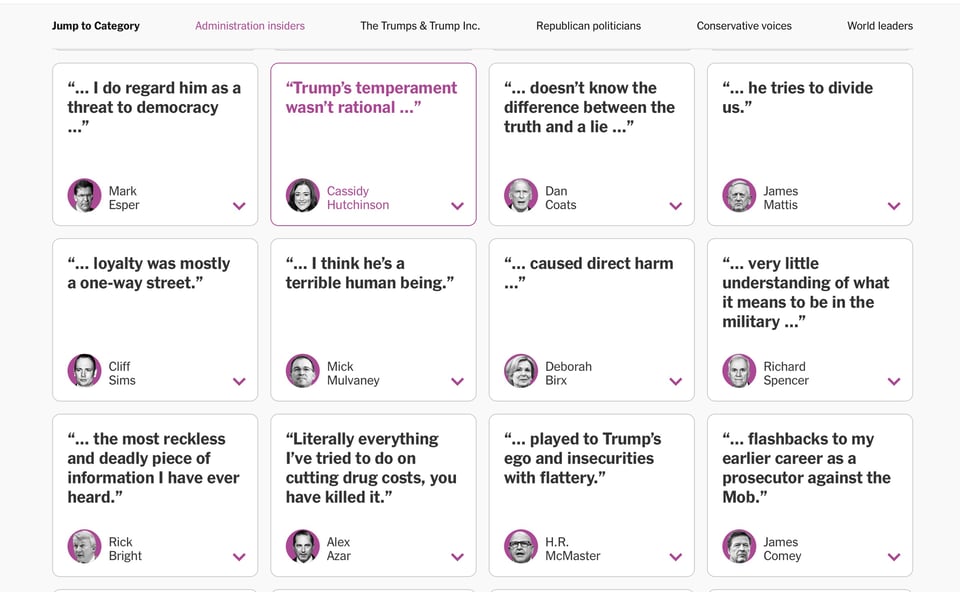Click James Comey's portrait photo
This screenshot has height=592, width=960.
click(x=739, y=547)
